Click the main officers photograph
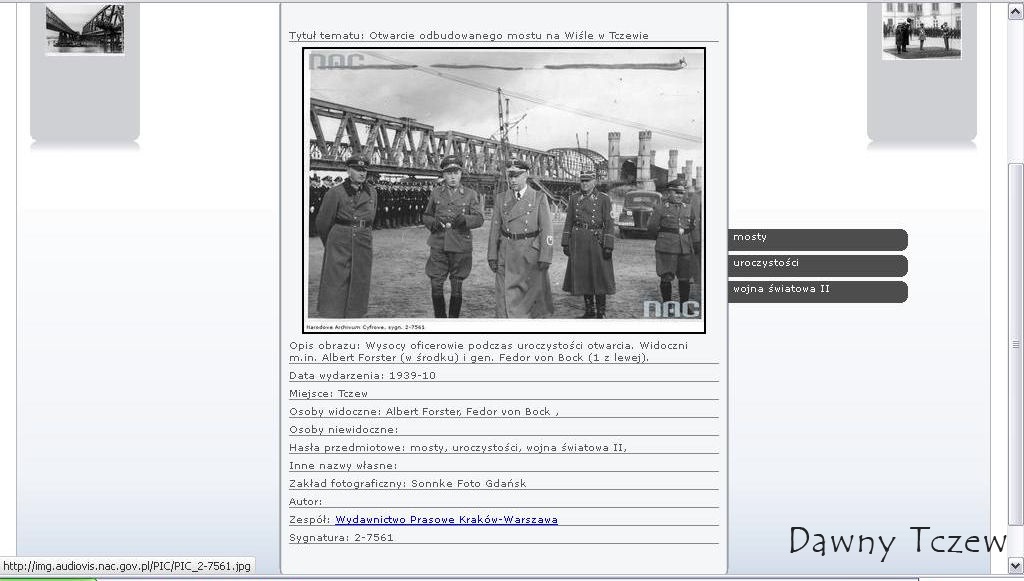The image size is (1024, 581). click(x=504, y=190)
